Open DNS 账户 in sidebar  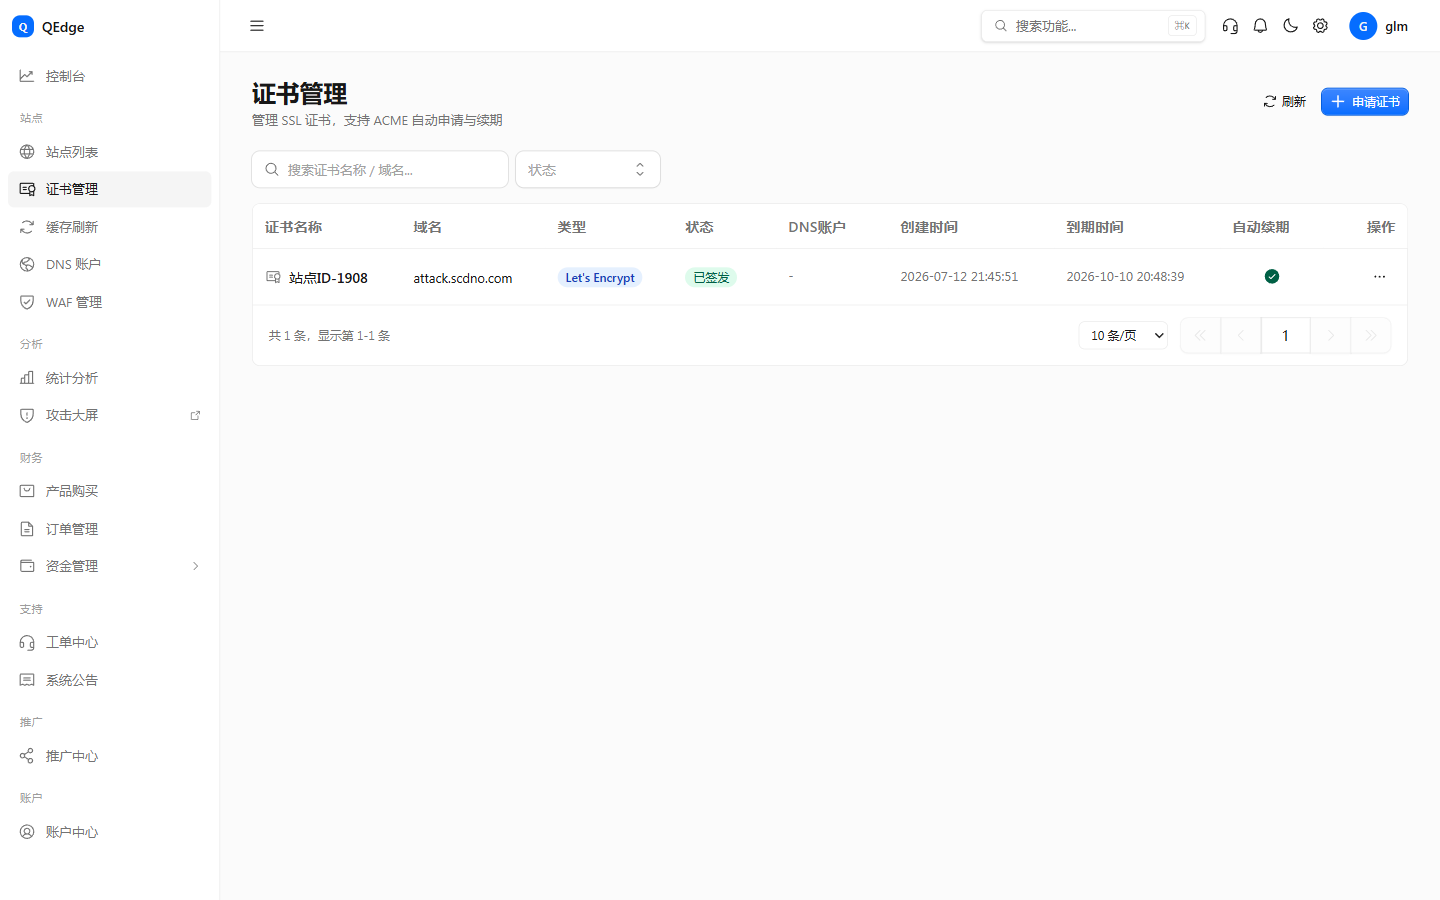click(110, 264)
